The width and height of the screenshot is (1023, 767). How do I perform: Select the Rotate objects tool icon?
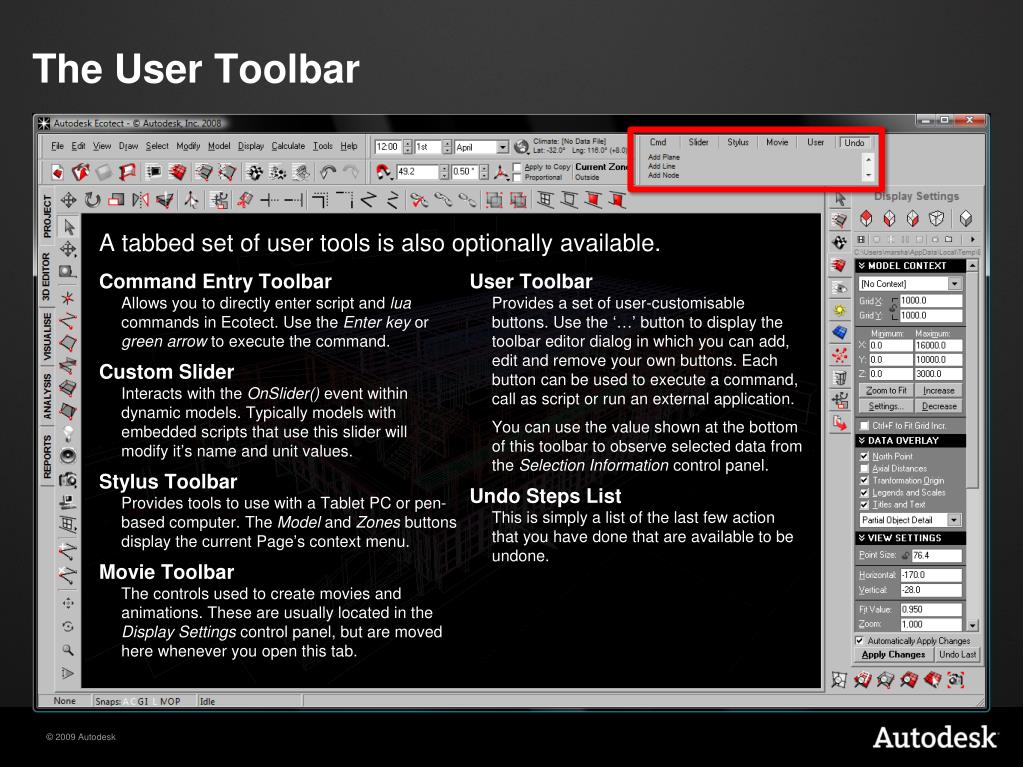(93, 200)
